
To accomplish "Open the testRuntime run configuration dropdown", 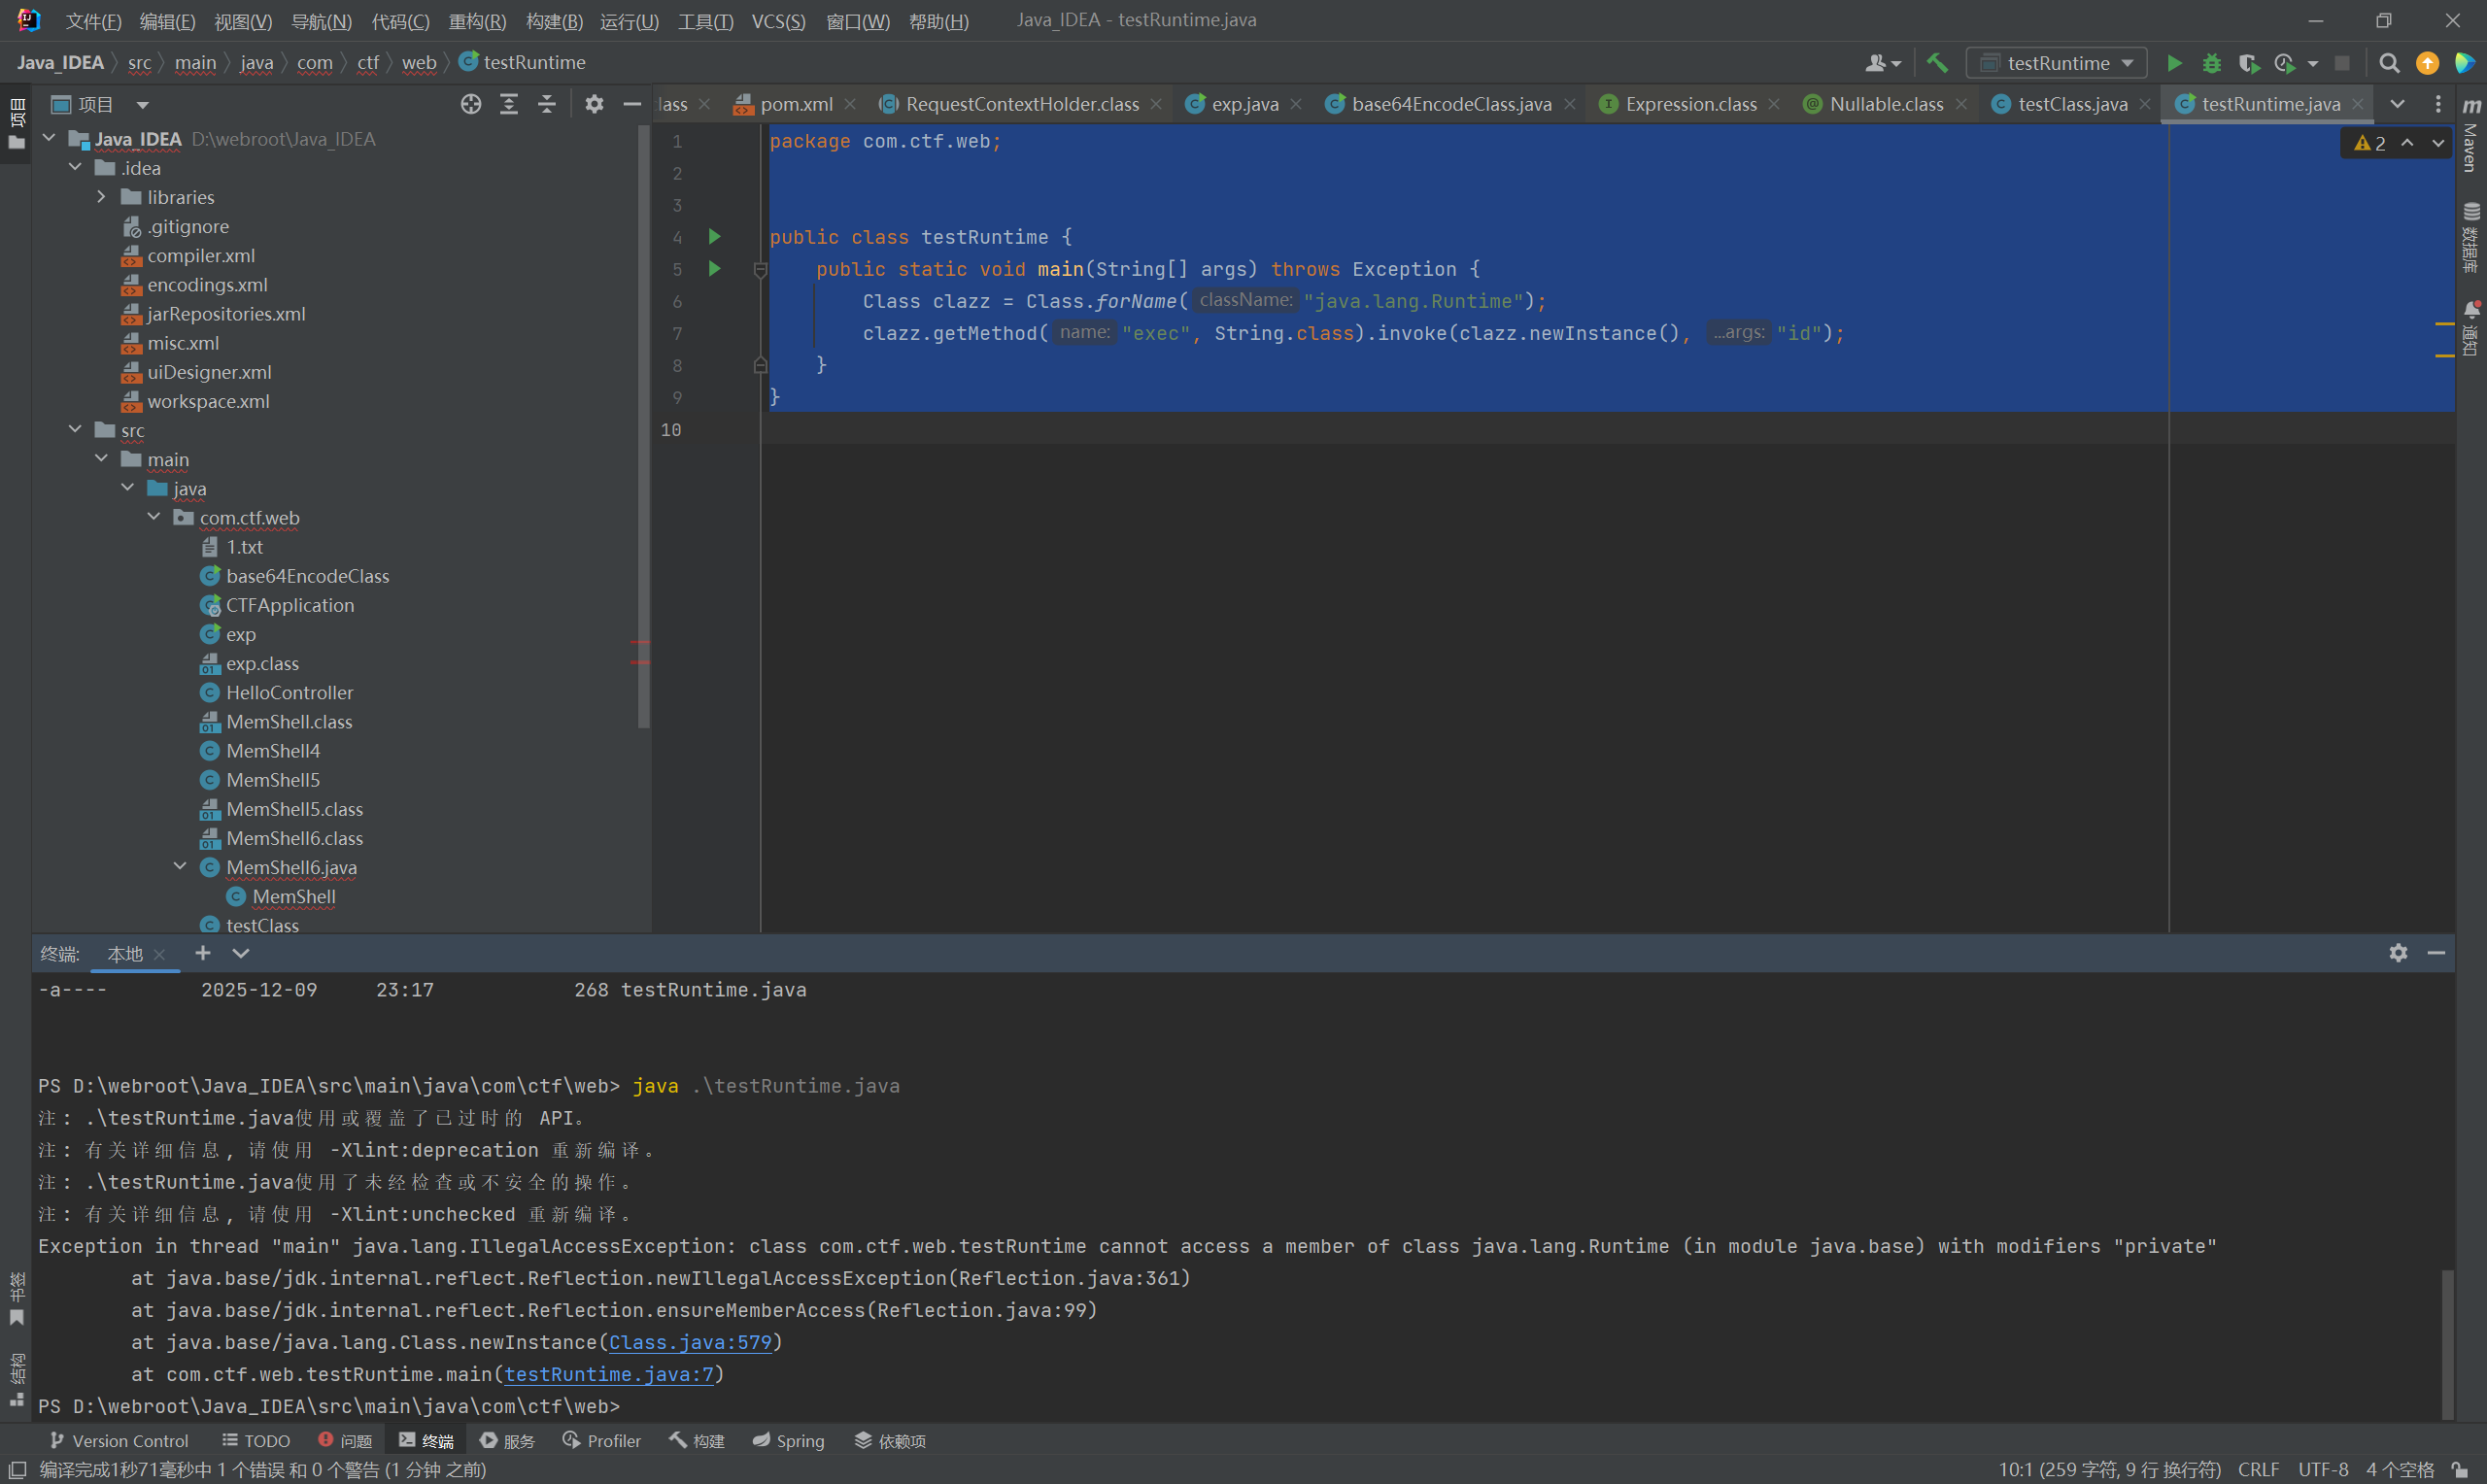I will [x=2058, y=63].
